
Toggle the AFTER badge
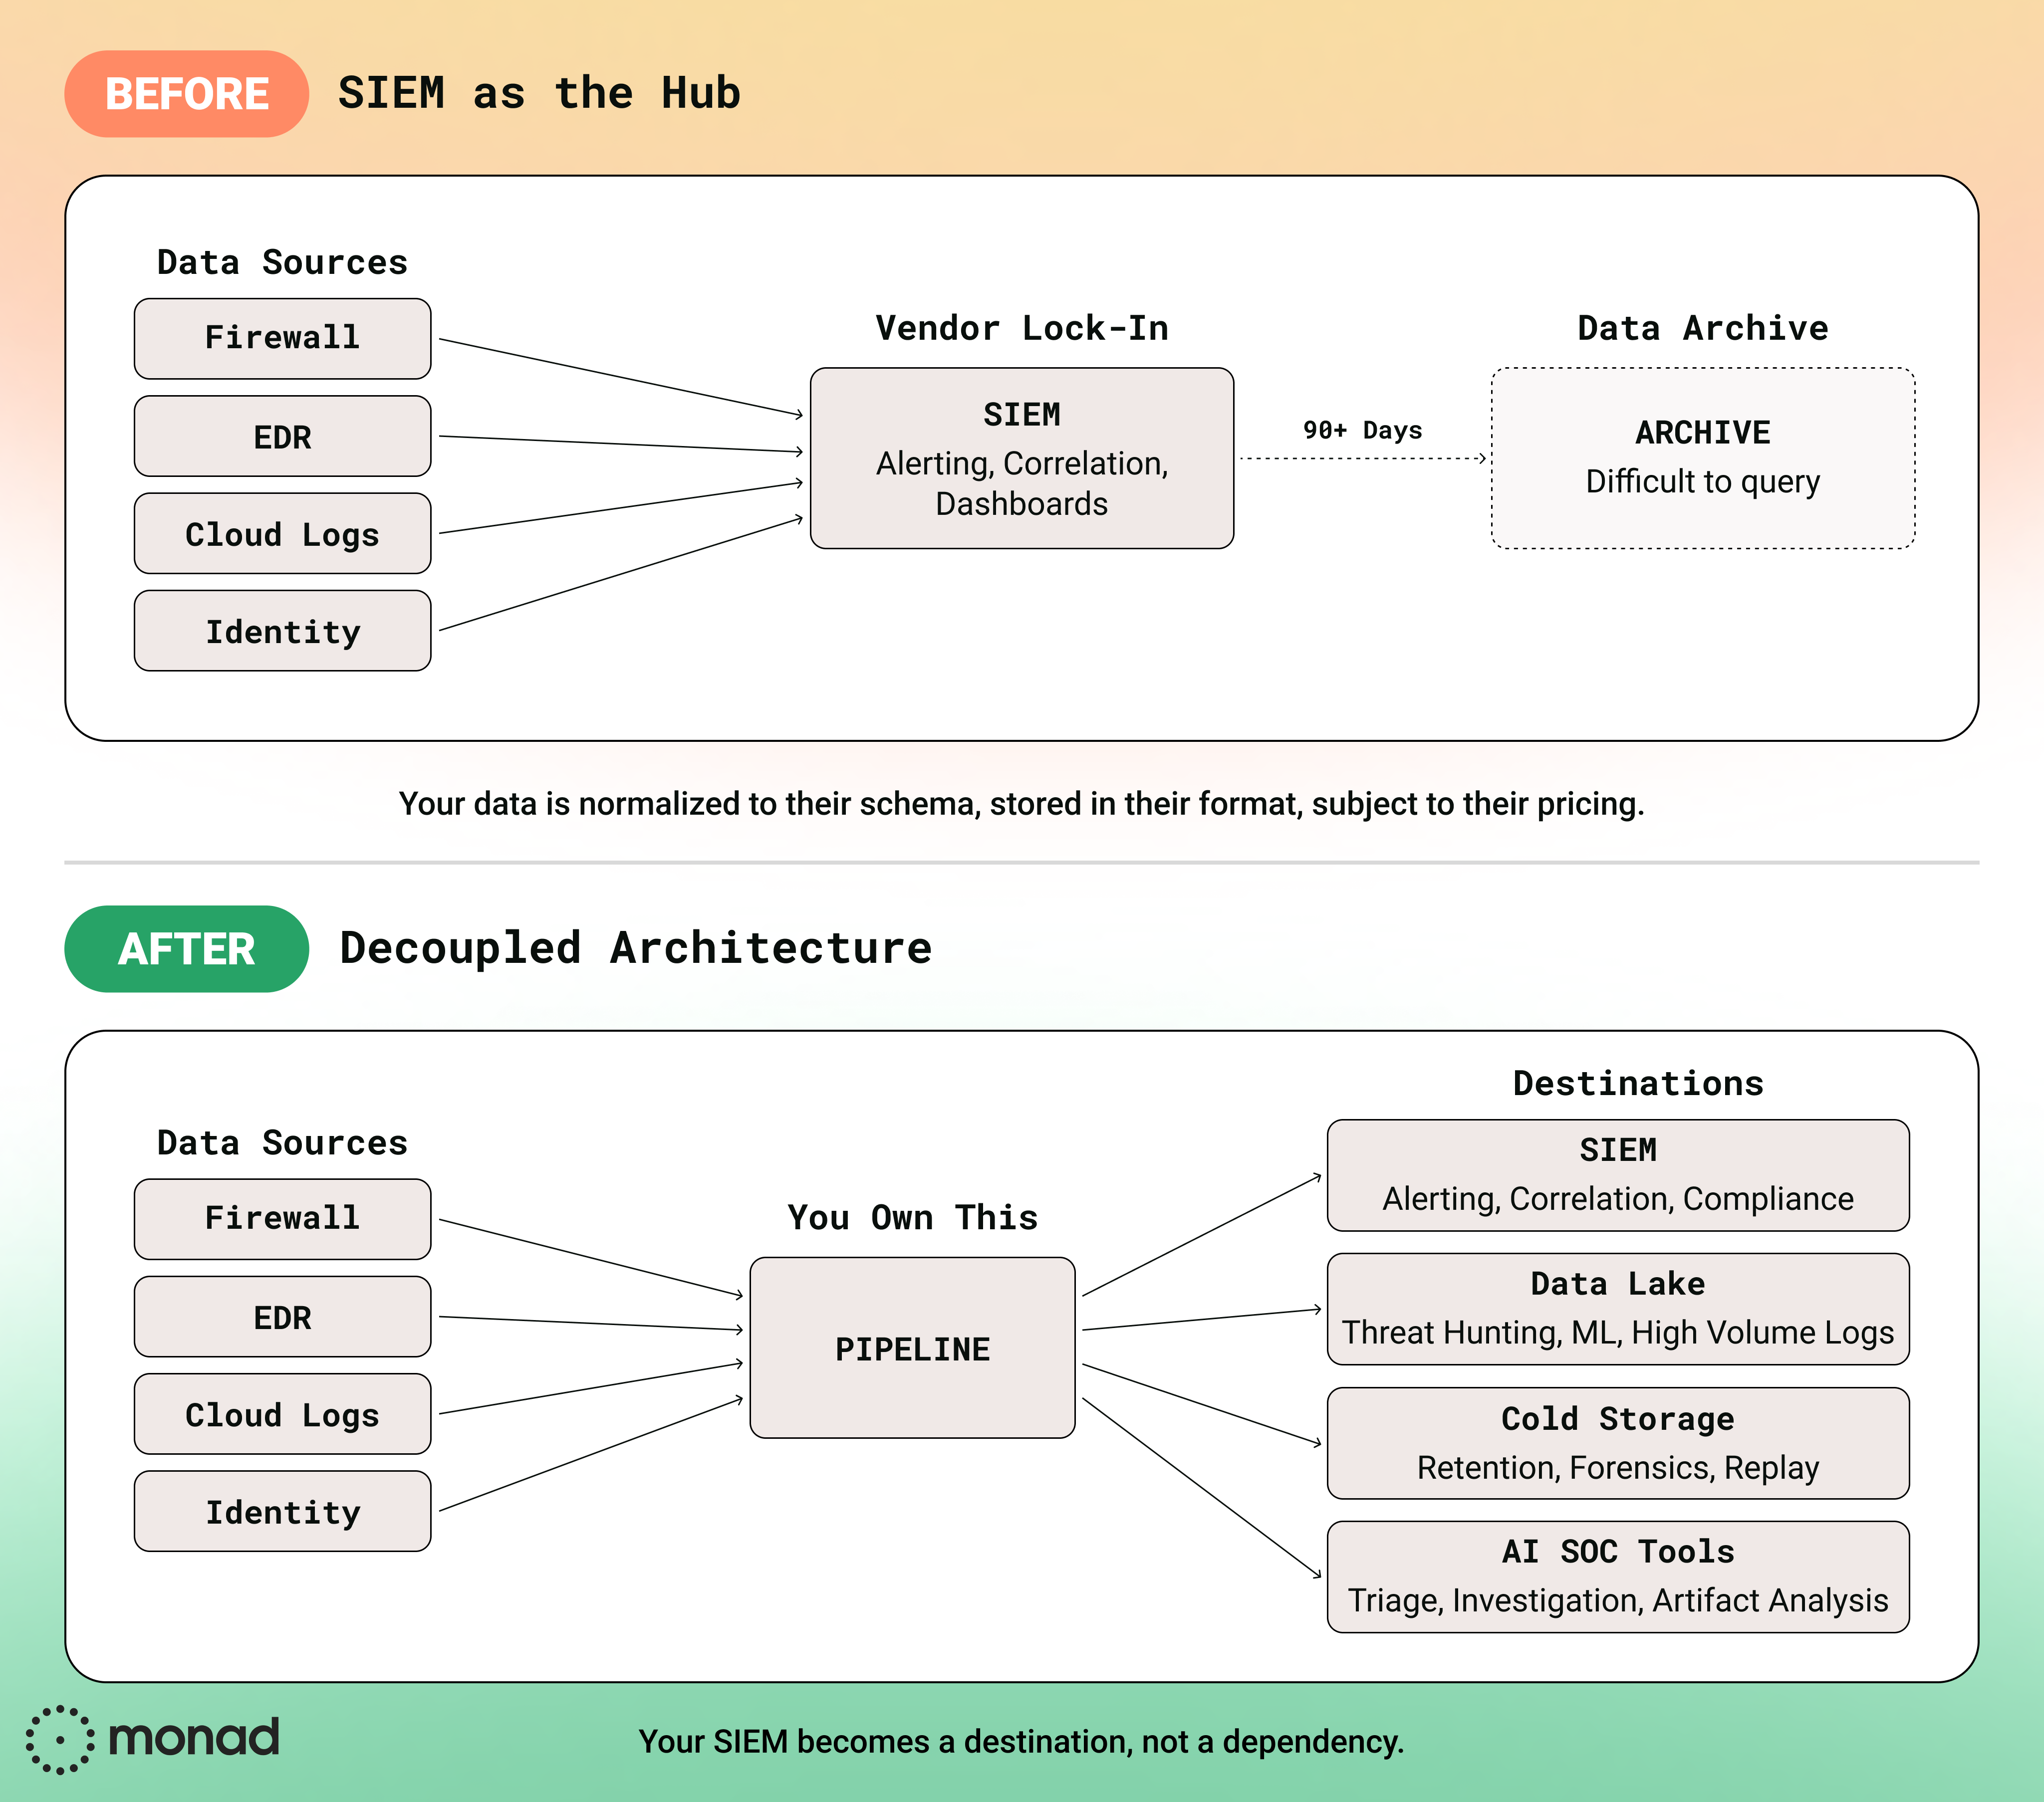[186, 948]
